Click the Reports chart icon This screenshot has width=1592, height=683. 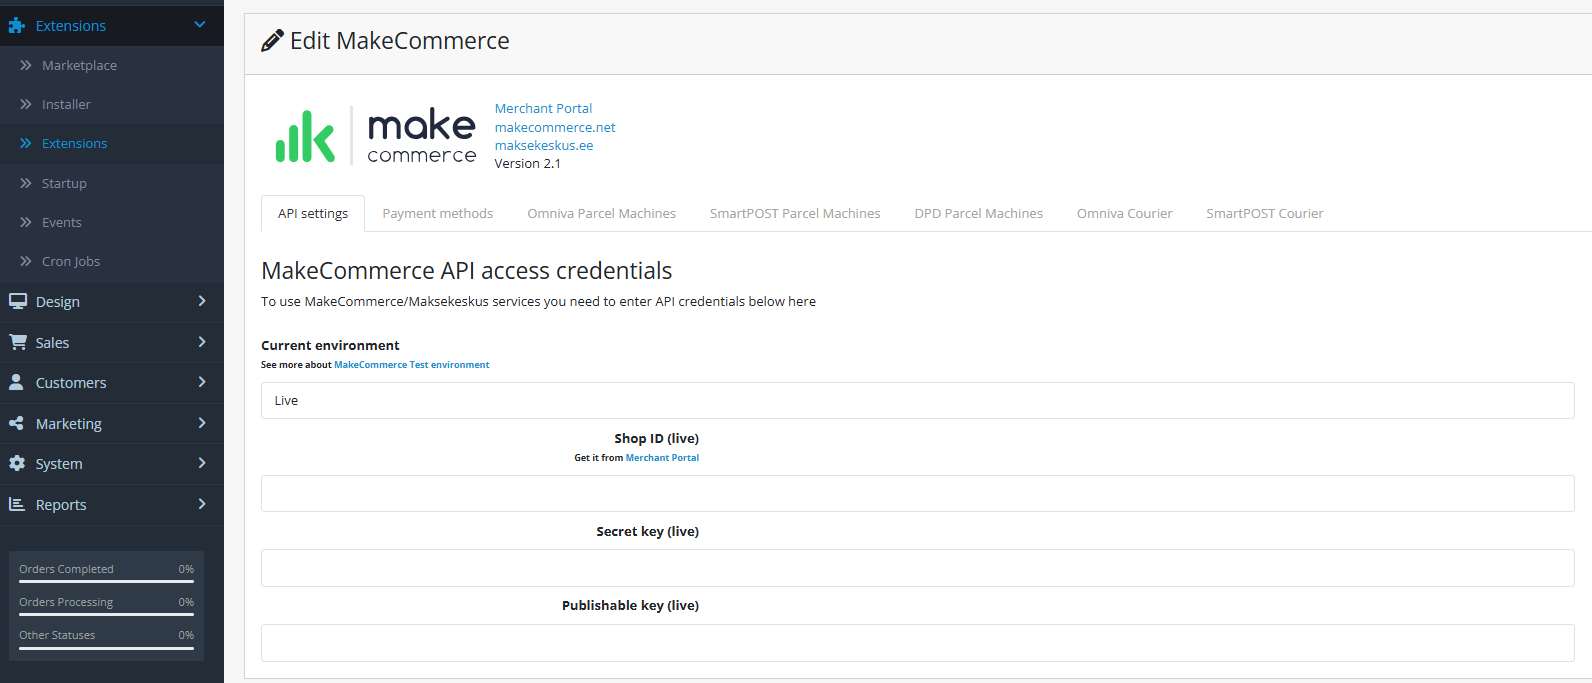(x=17, y=504)
